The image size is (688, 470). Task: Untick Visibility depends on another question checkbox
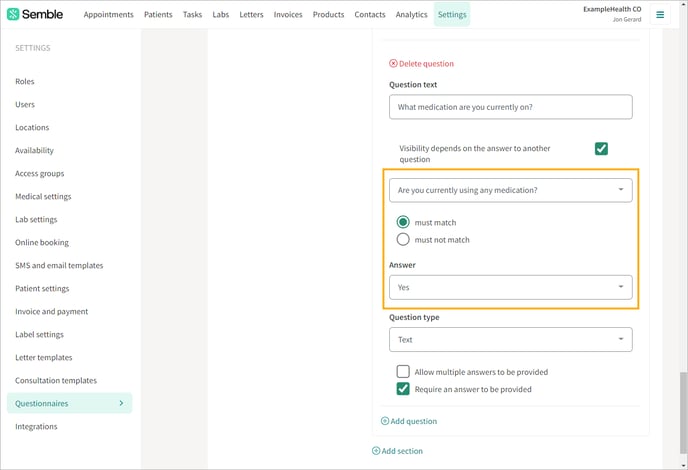[601, 149]
